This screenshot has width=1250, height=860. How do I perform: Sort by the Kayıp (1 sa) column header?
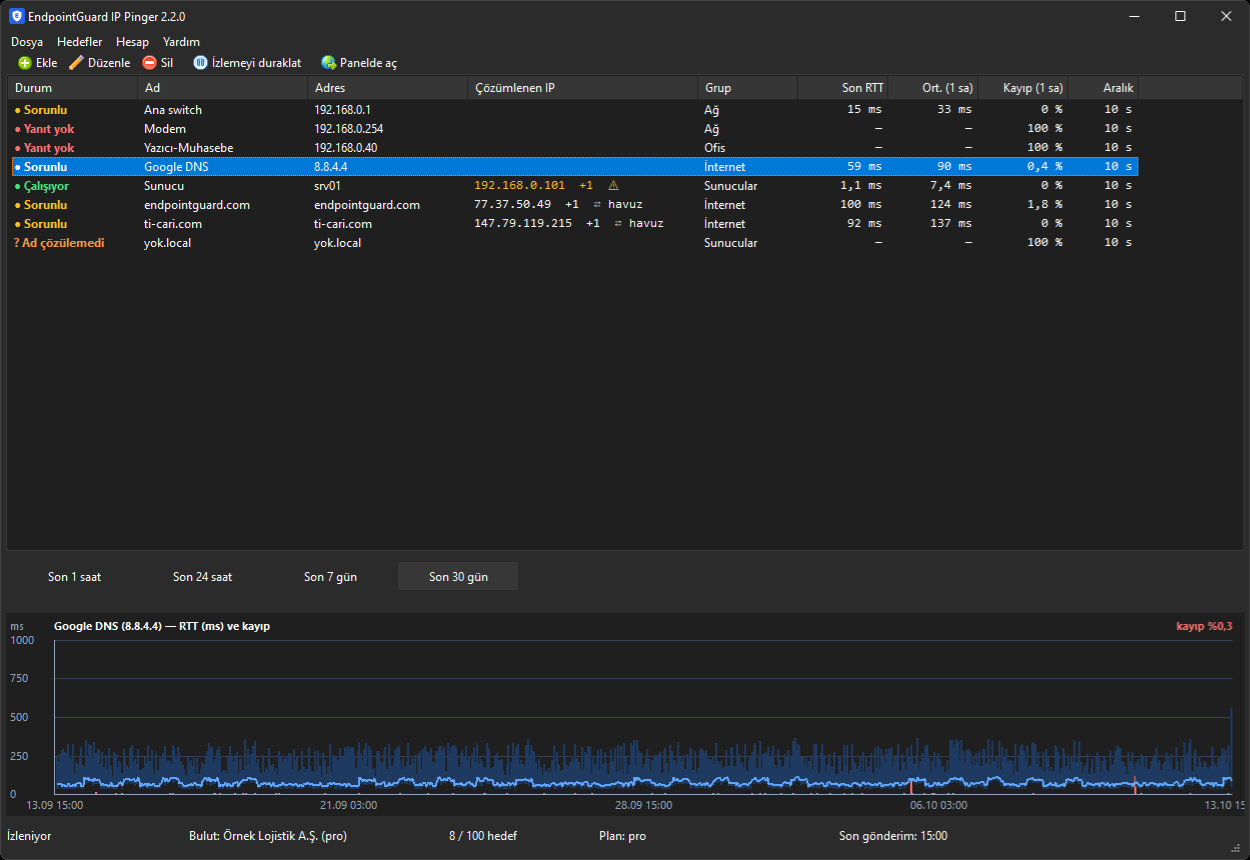(1023, 88)
